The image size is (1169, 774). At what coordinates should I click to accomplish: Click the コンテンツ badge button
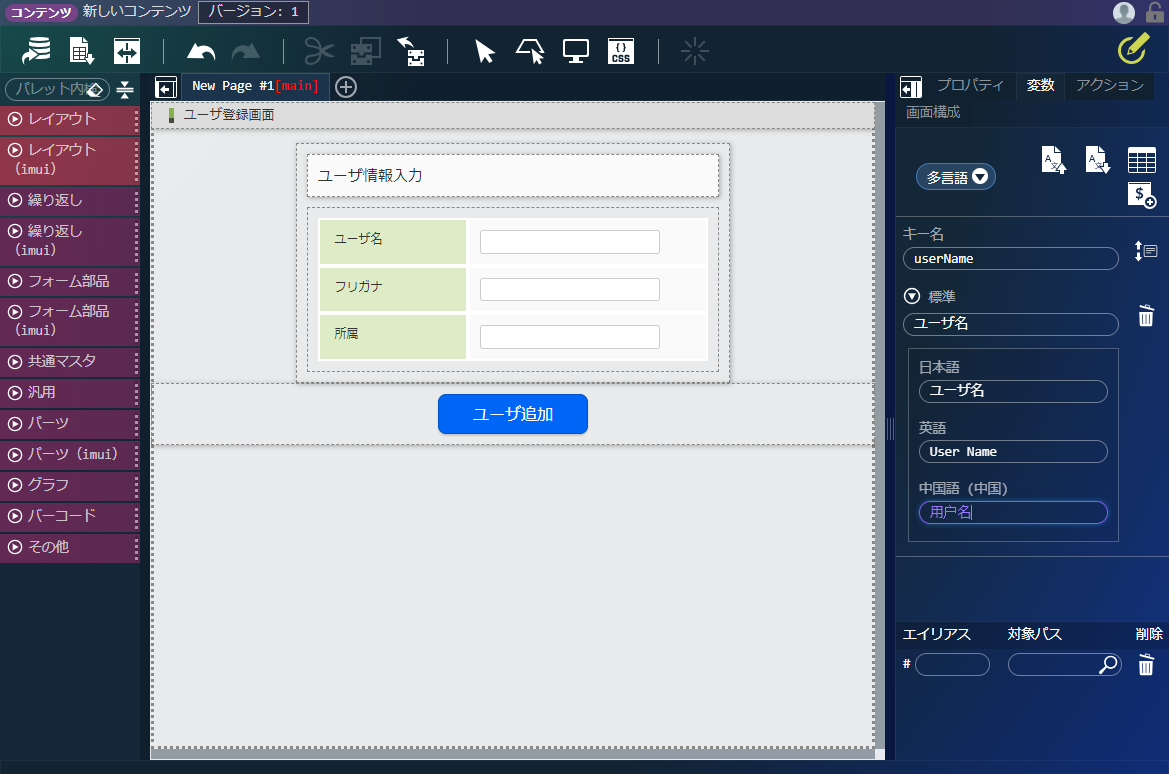pyautogui.click(x=41, y=13)
